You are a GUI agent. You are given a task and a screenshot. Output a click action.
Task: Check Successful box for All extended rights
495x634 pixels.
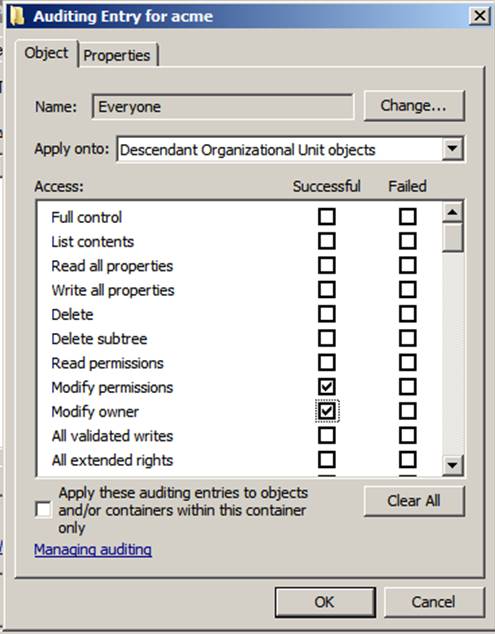tap(327, 460)
